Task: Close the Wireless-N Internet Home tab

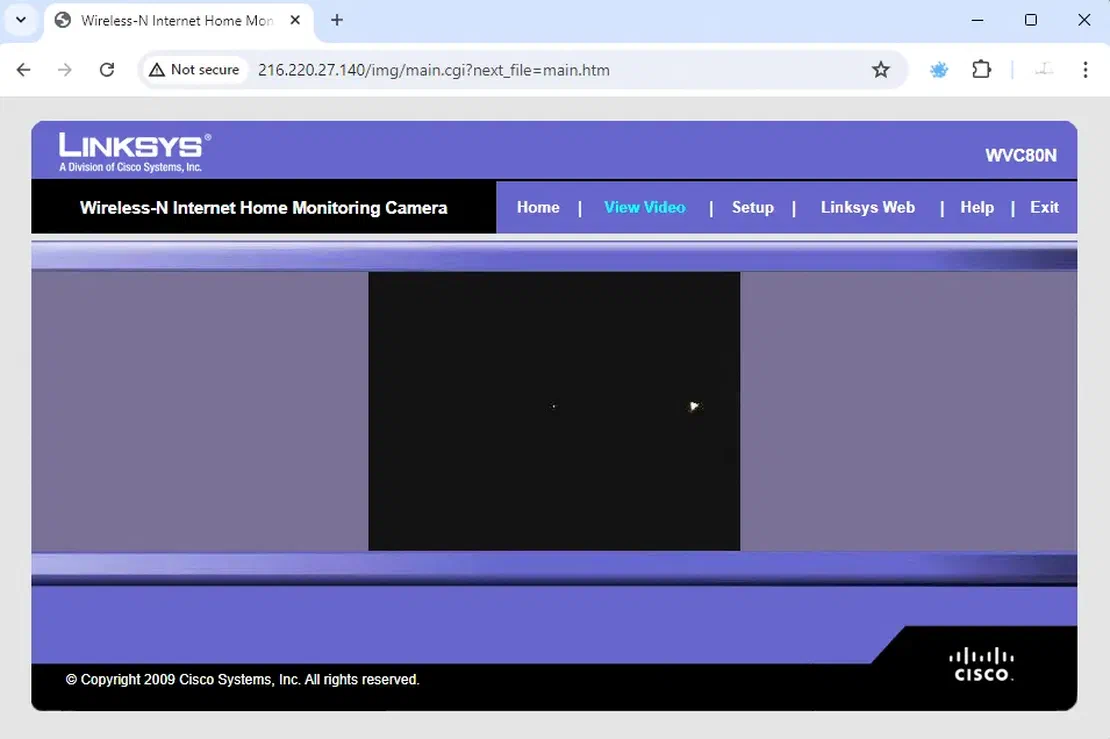Action: click(295, 20)
